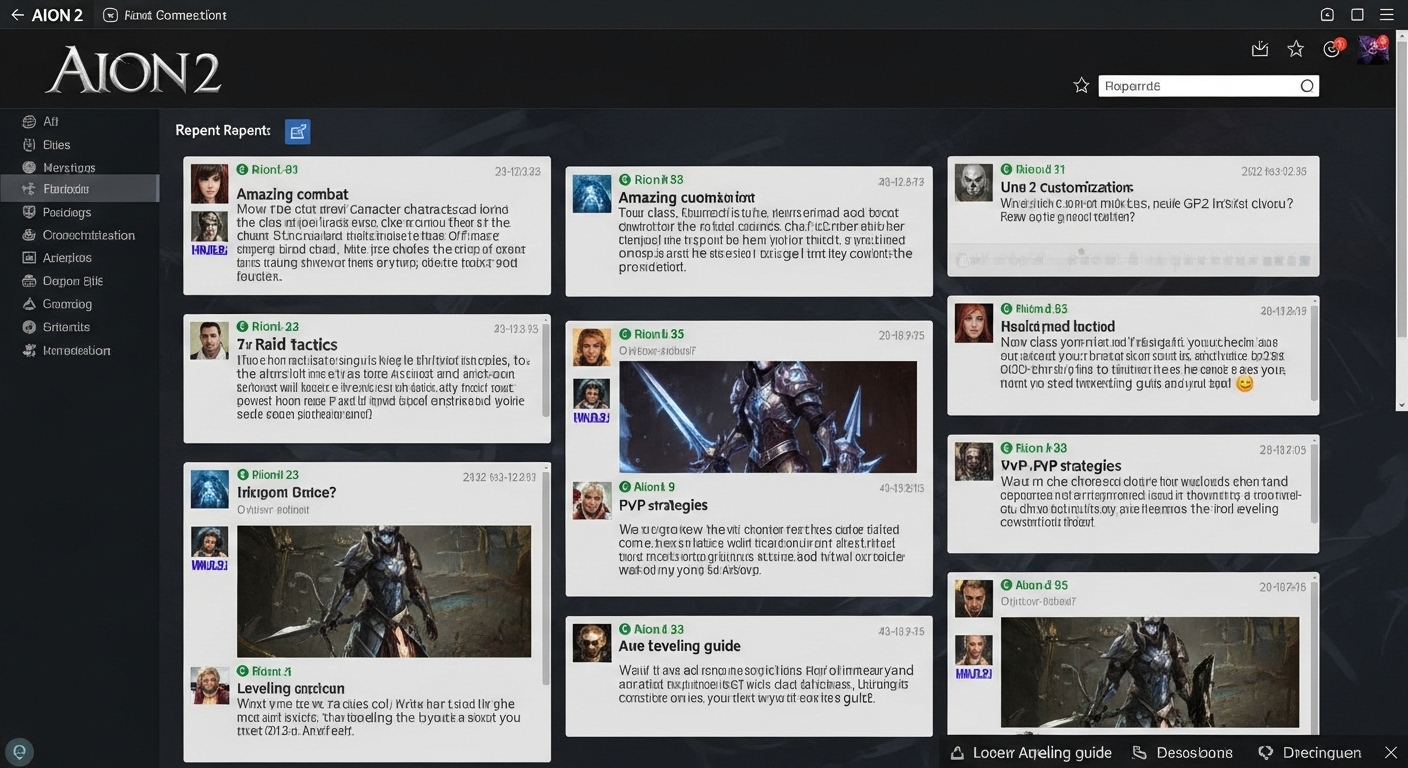This screenshot has width=1408, height=768.
Task: Open the download tray icon in the header
Action: click(x=1260, y=49)
